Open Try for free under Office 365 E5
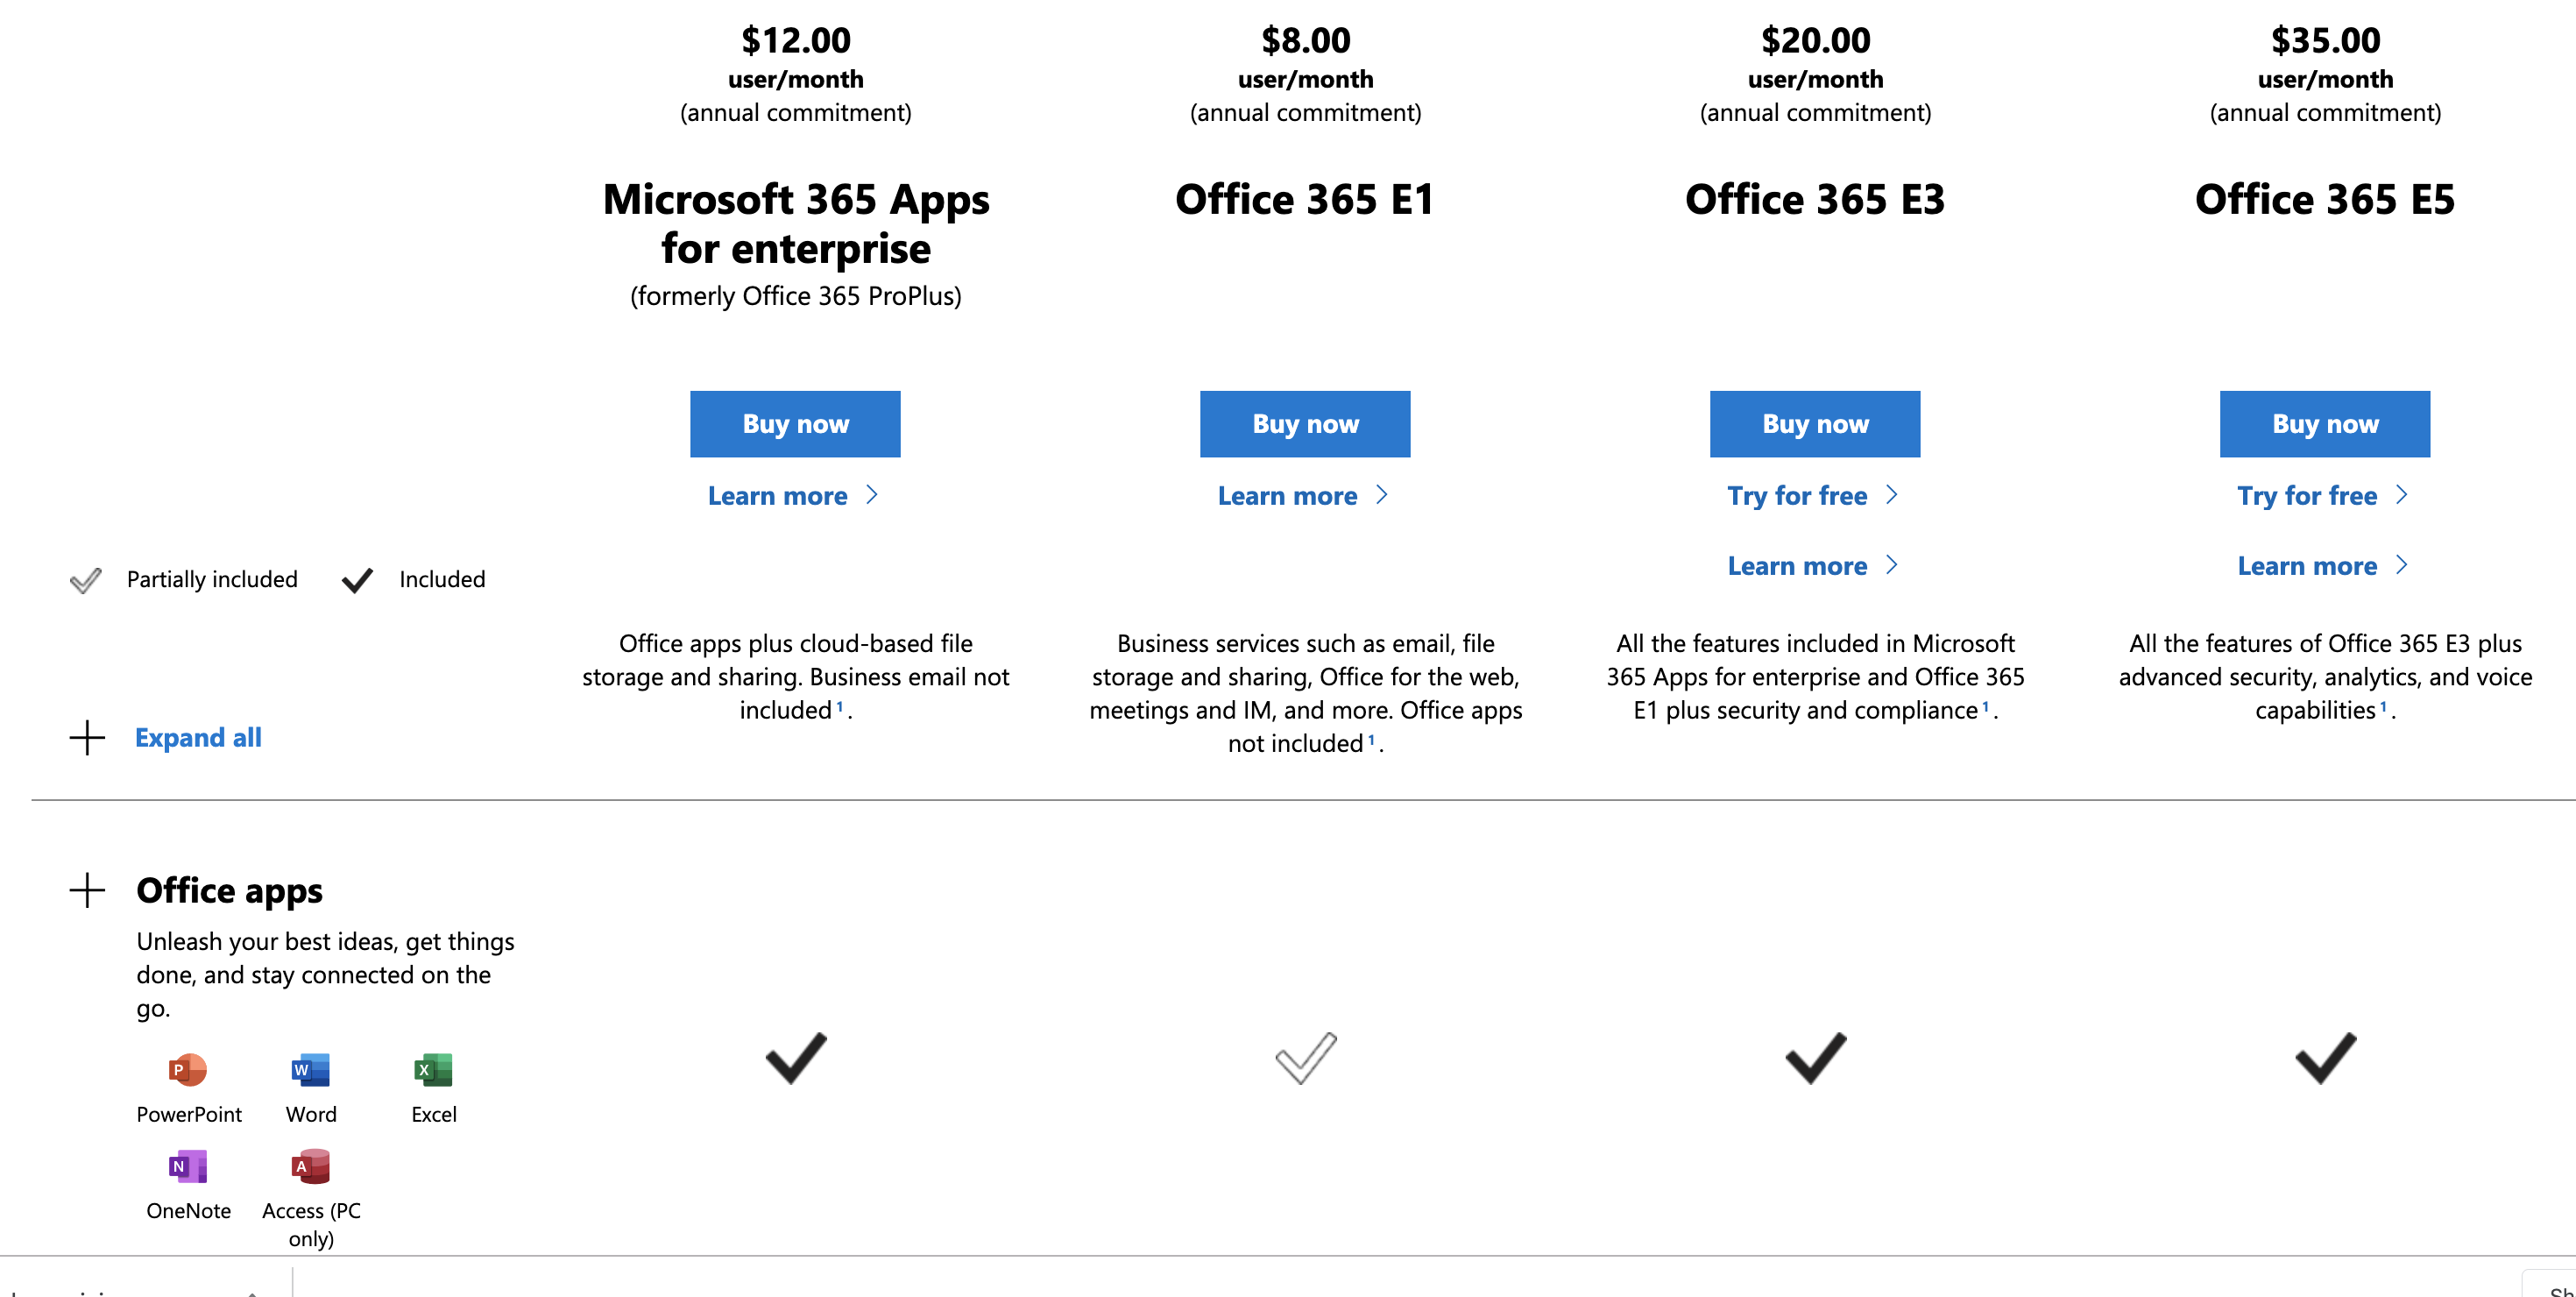The height and width of the screenshot is (1297, 2576). 2323,496
